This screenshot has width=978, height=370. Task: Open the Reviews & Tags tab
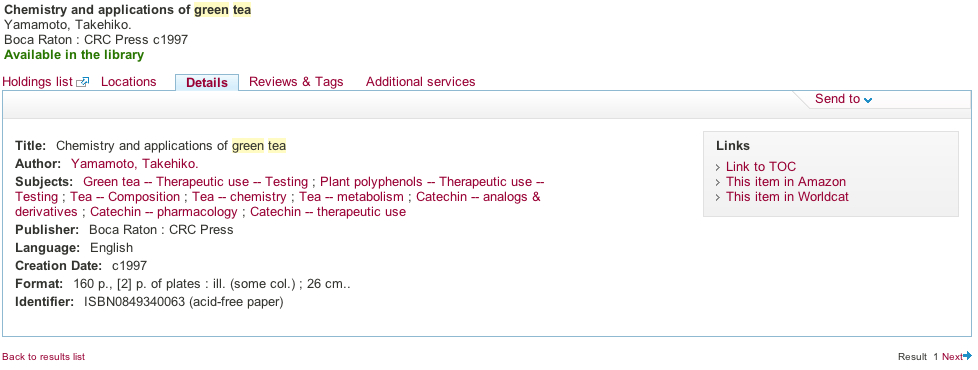coord(296,82)
